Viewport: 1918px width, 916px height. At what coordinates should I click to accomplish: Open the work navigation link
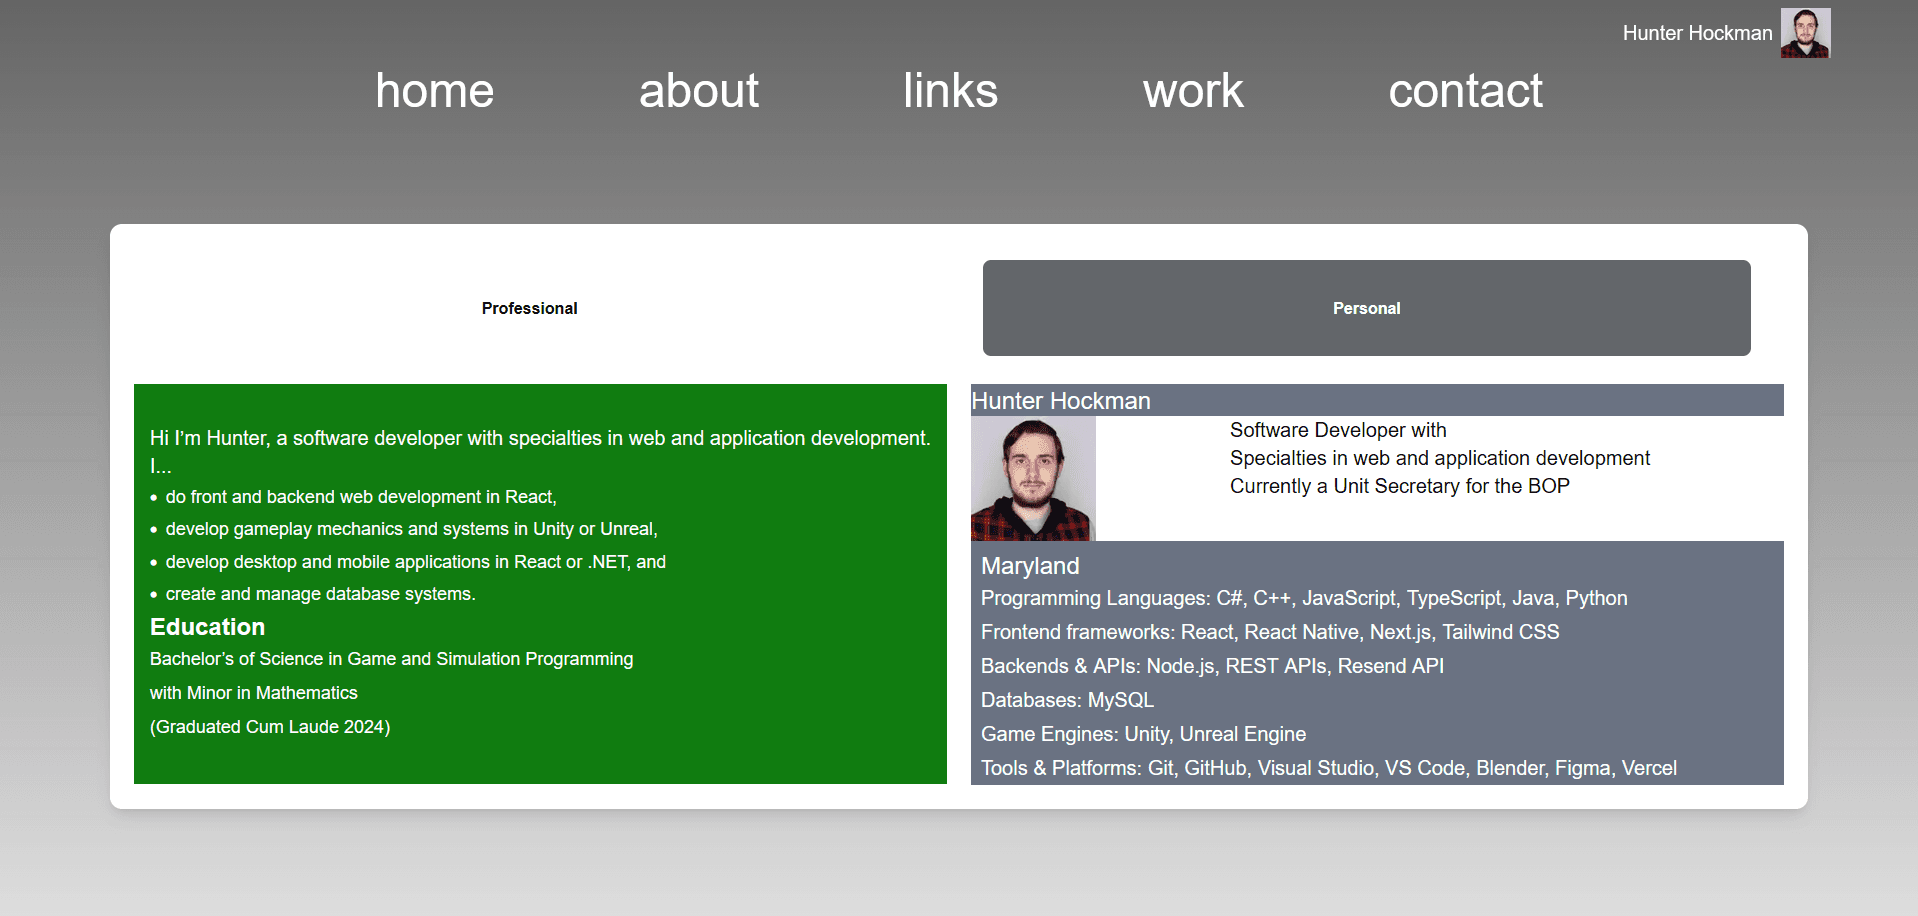click(1193, 91)
